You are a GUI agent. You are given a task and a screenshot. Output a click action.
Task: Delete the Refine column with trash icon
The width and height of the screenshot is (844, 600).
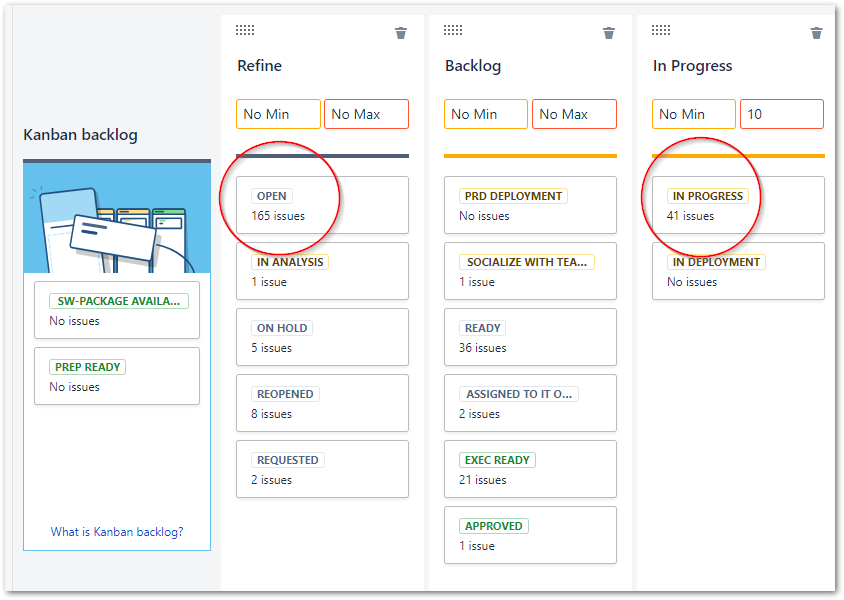point(401,33)
